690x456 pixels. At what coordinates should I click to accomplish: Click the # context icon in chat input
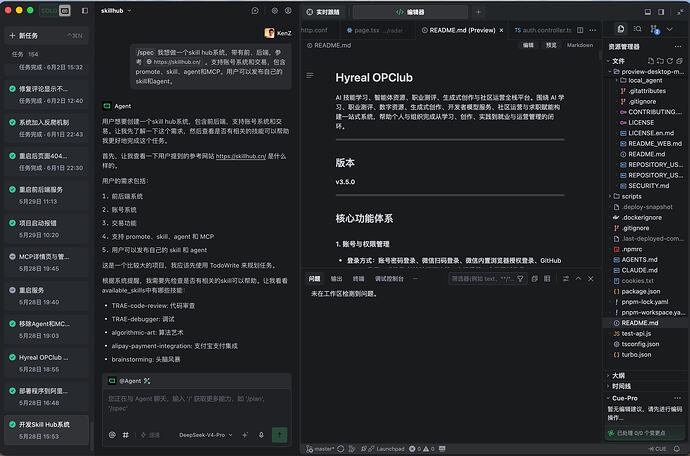tap(126, 435)
